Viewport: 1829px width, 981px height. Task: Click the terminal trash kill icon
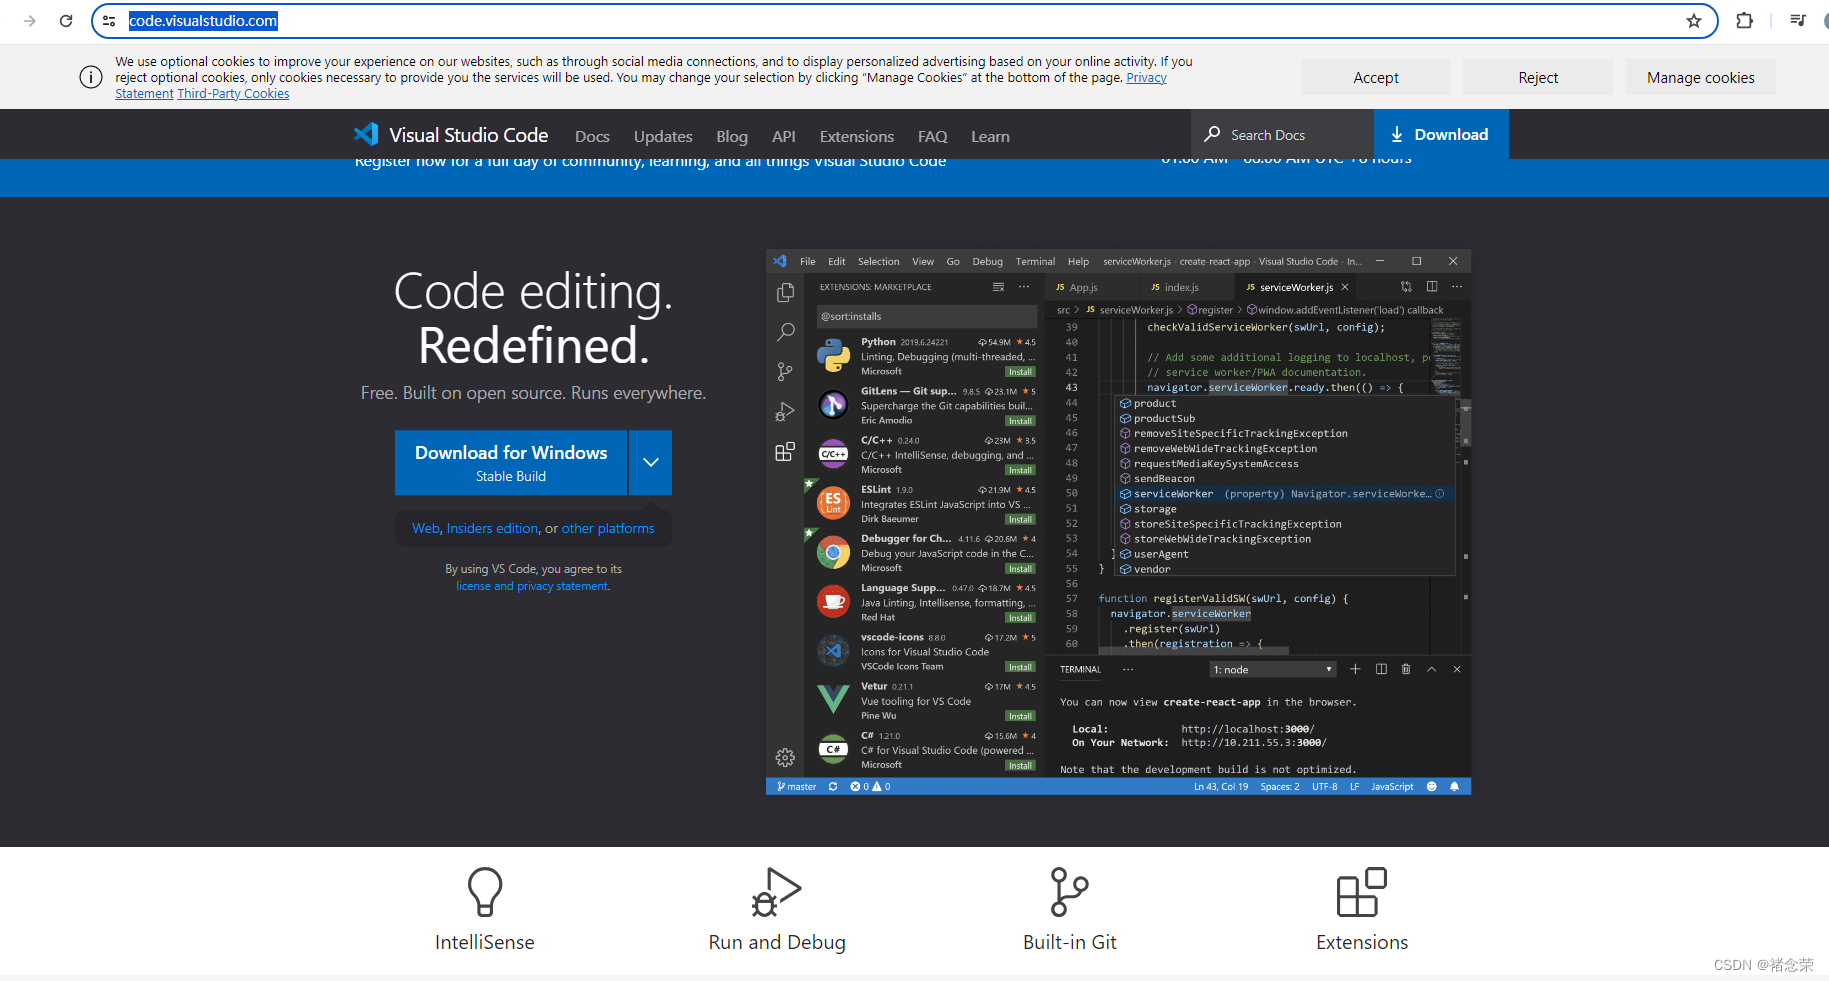(1406, 669)
